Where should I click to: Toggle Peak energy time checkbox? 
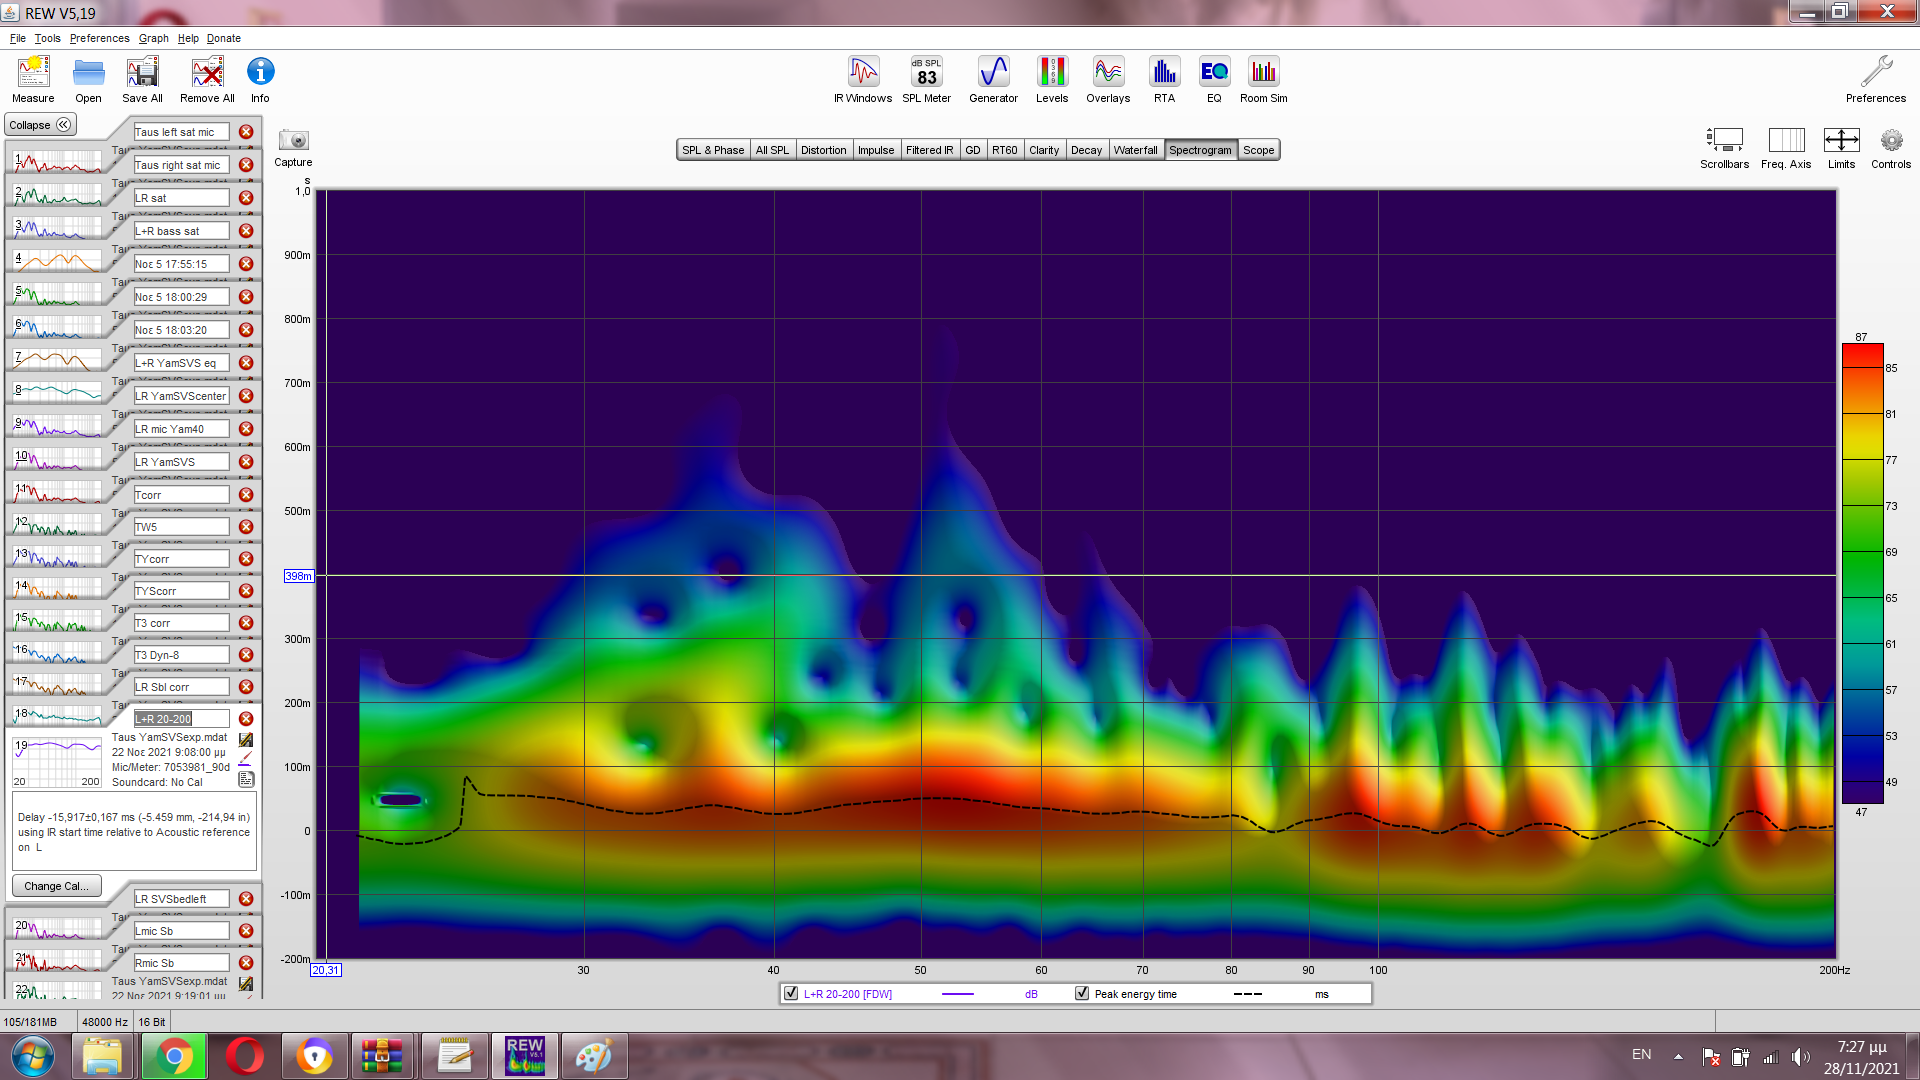click(x=1082, y=993)
